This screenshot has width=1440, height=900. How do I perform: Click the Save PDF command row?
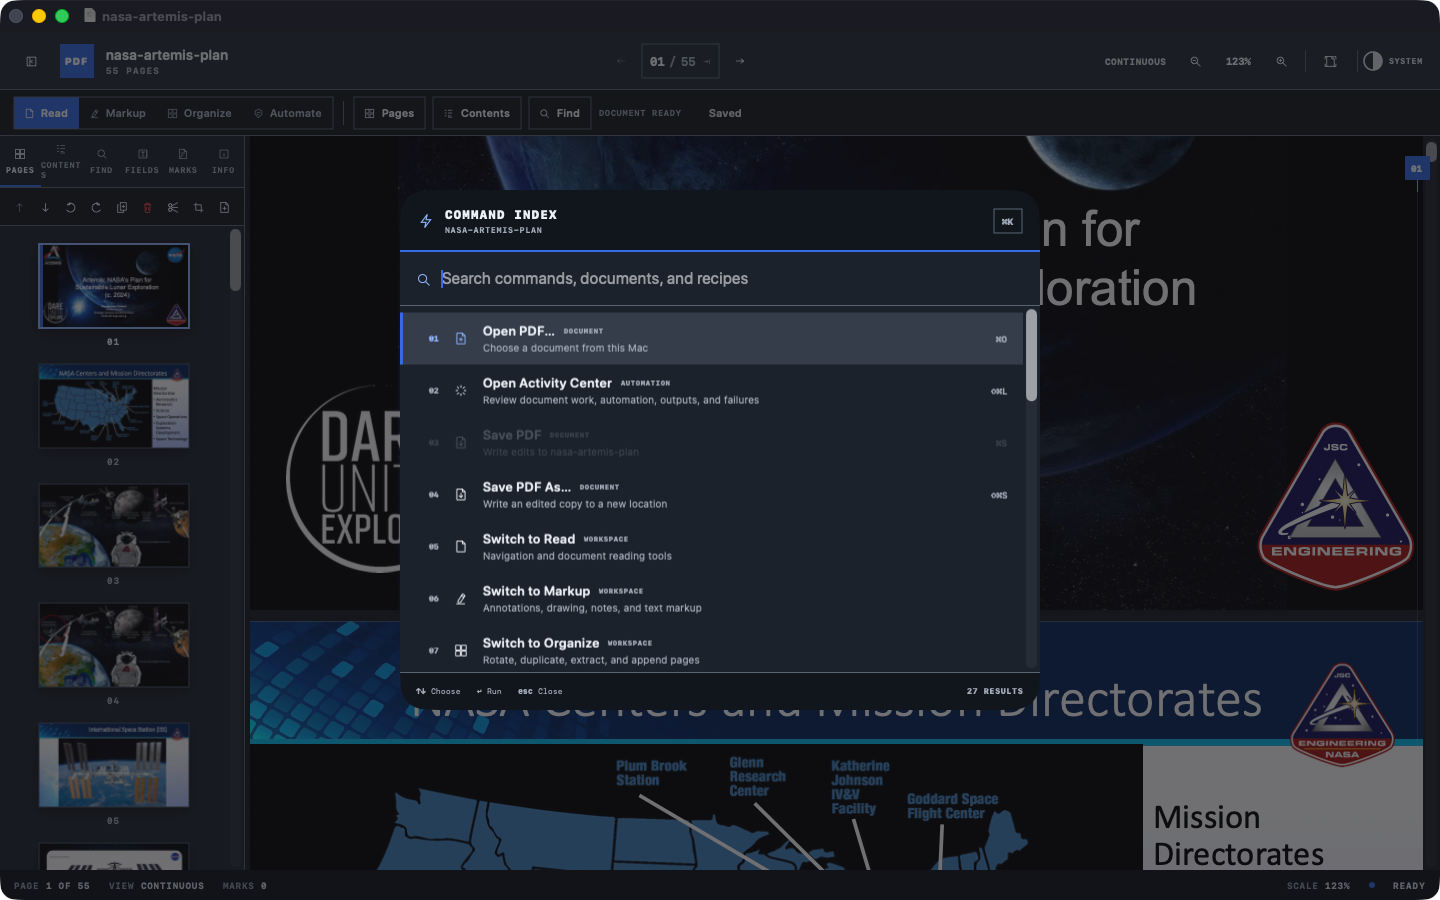[712, 443]
